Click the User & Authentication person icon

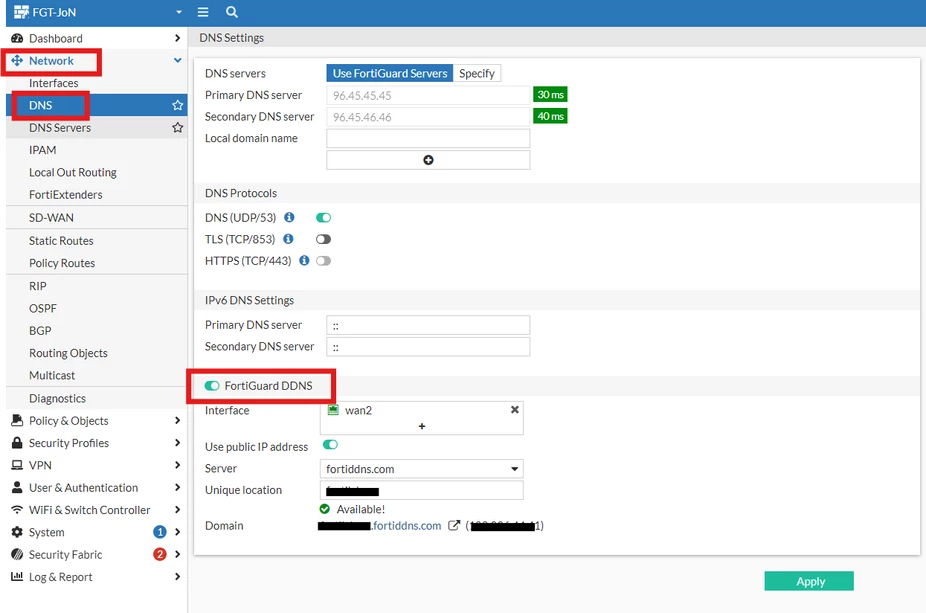[x=17, y=488]
